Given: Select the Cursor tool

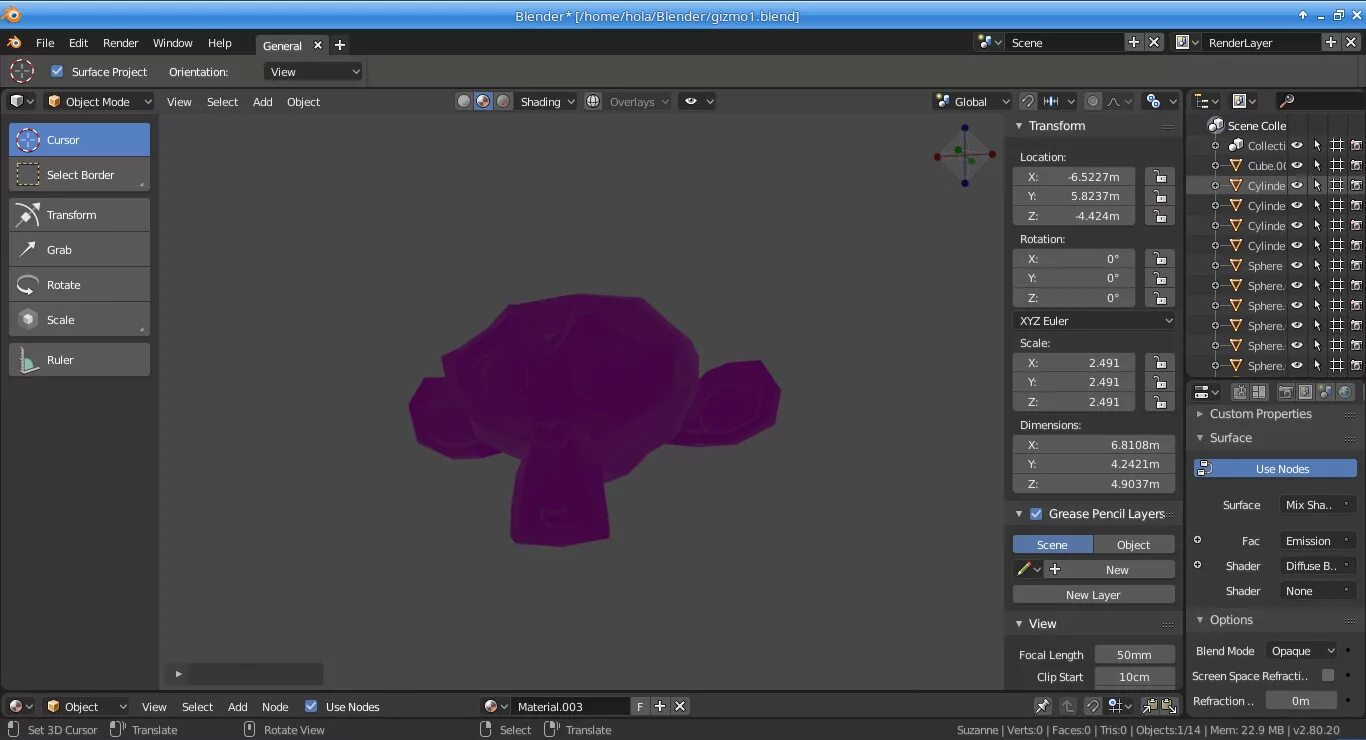Looking at the screenshot, I should 79,140.
